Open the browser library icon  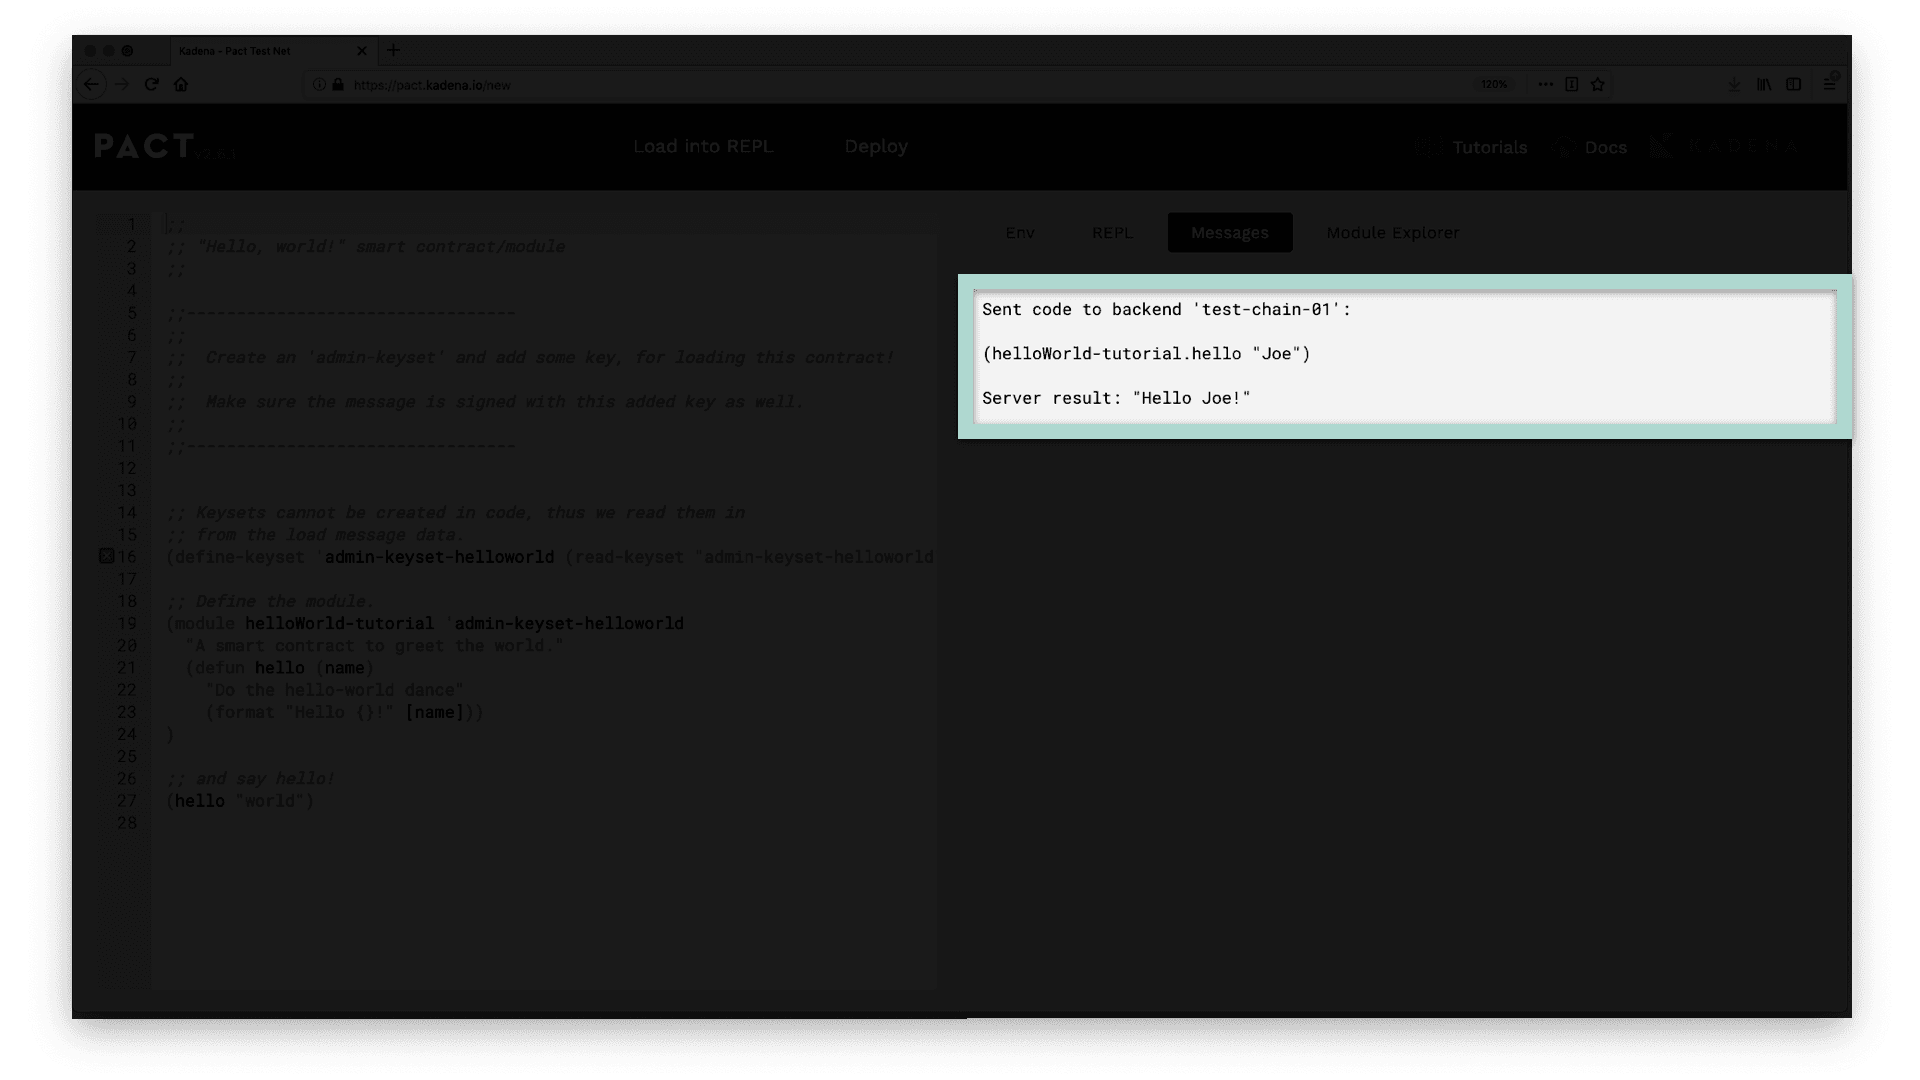pos(1764,84)
